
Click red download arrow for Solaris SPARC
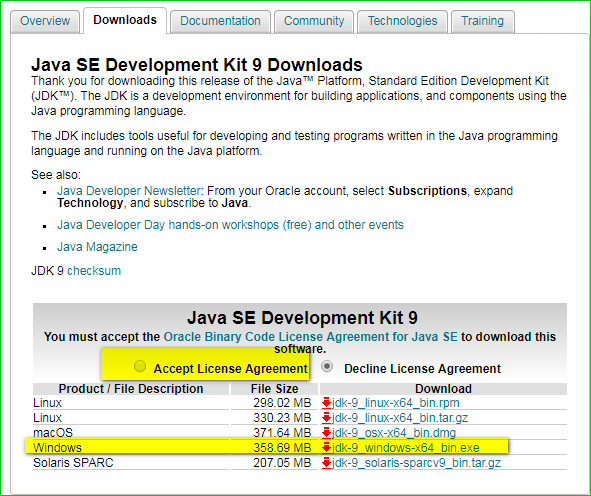pyautogui.click(x=326, y=463)
